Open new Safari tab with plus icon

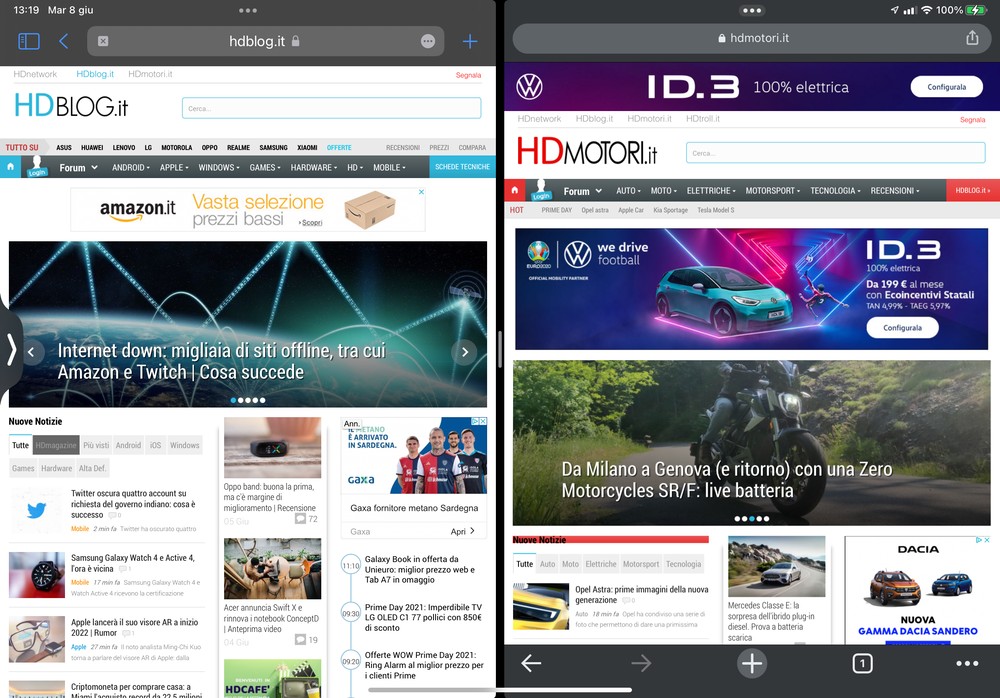click(470, 41)
